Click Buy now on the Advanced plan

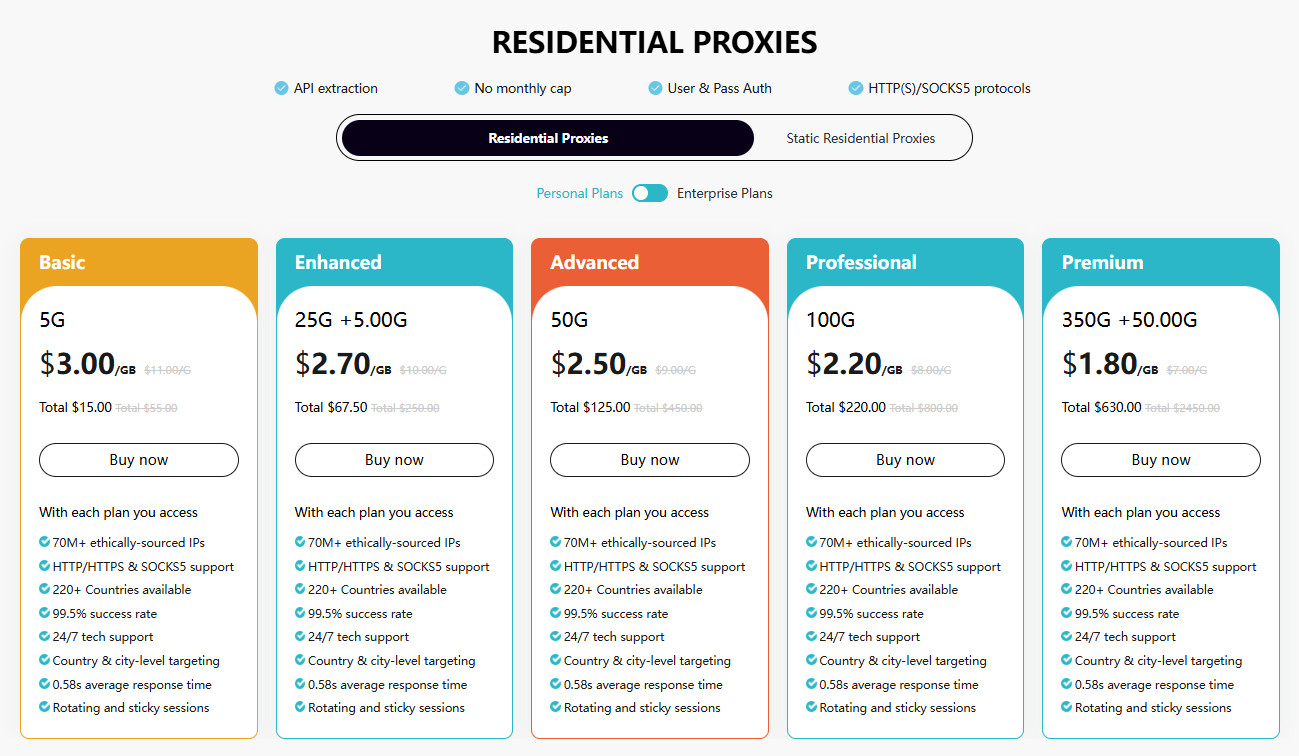649,459
